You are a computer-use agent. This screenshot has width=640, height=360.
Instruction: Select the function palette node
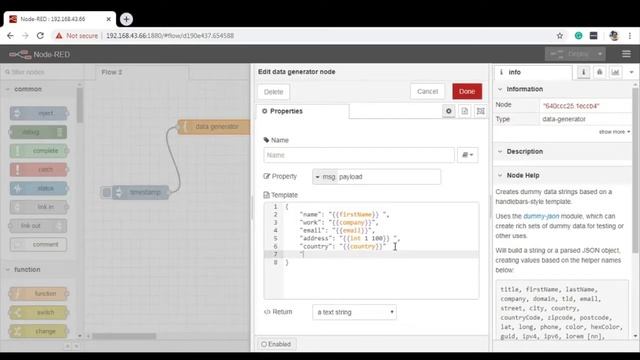pyautogui.click(x=39, y=293)
